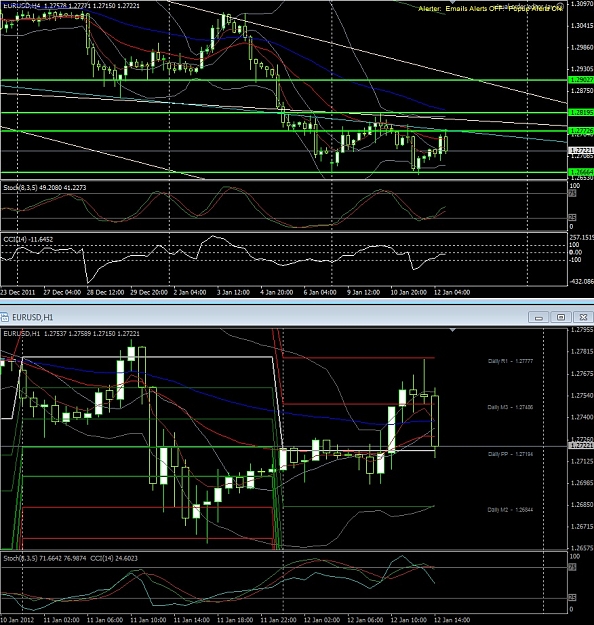Click the 1.27221 current price label on H1 chart
This screenshot has height=625, width=594.
point(581,445)
